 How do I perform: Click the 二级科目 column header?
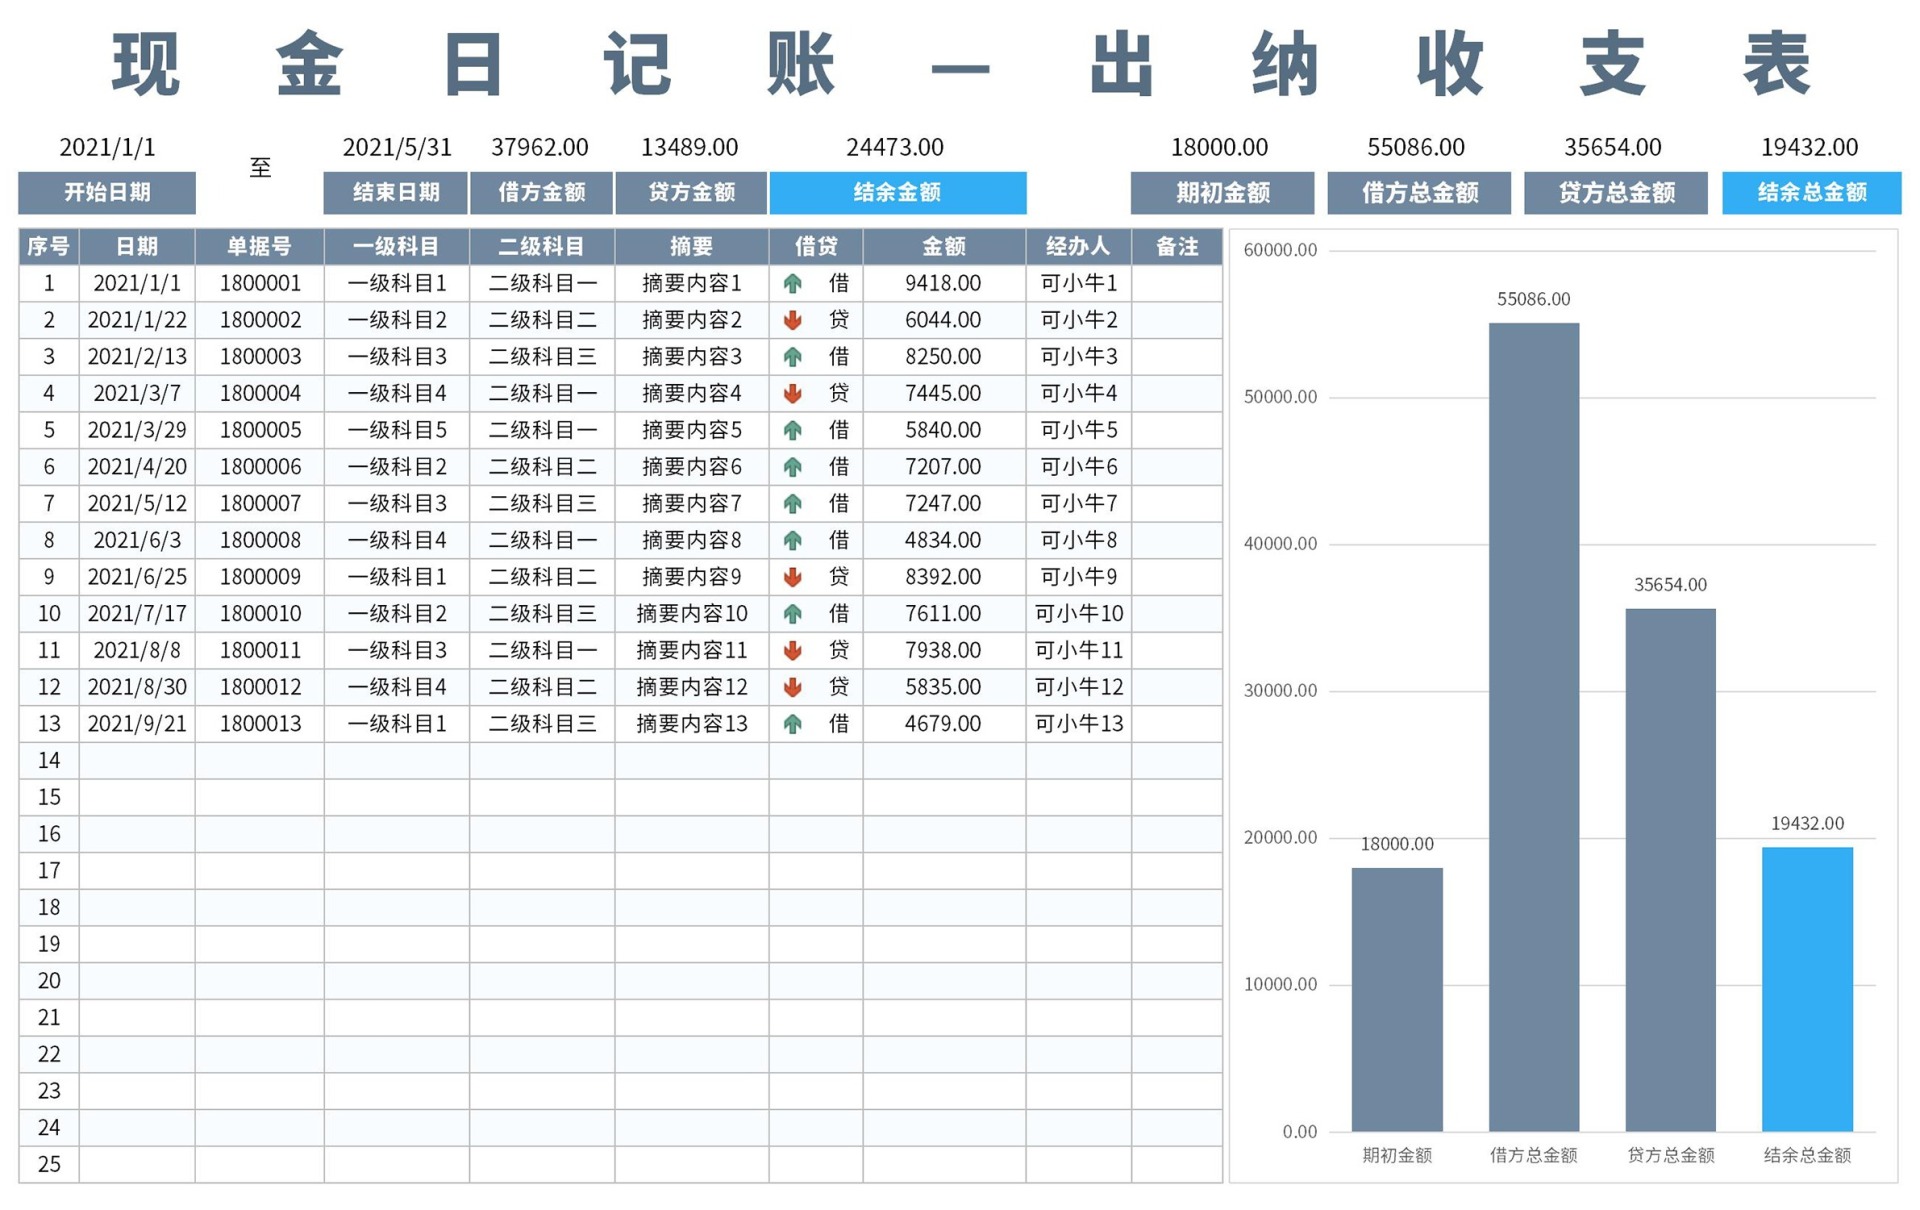tap(542, 247)
